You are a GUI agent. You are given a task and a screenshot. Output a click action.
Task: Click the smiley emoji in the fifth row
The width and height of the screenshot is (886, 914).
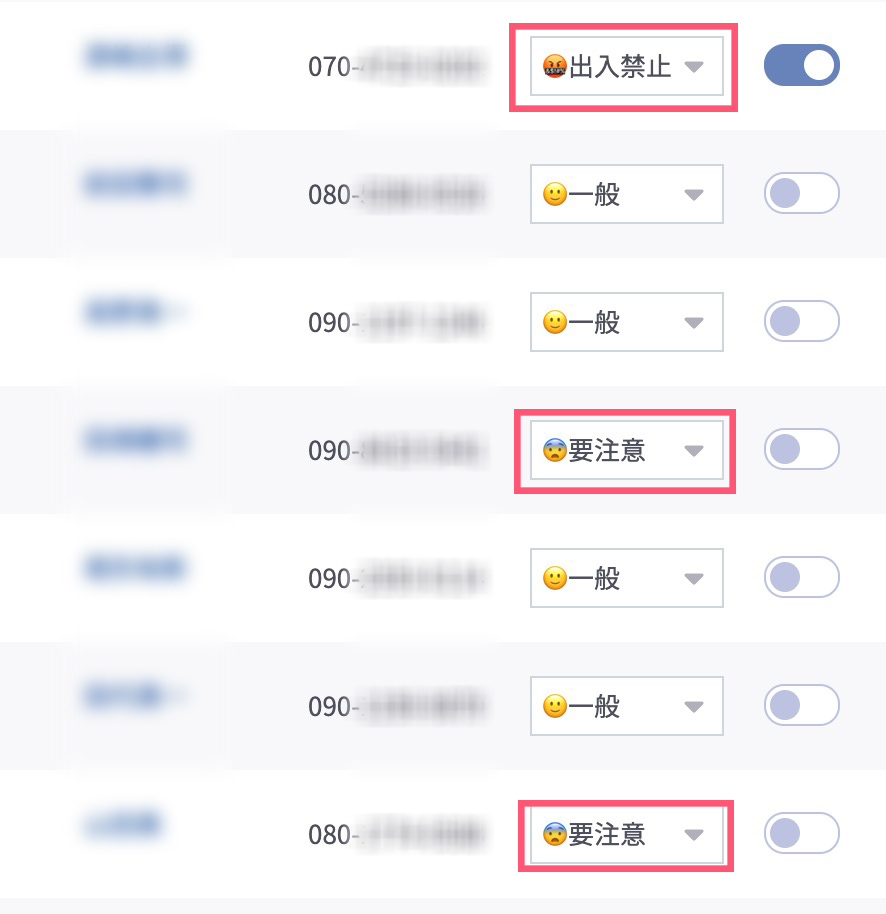[x=554, y=578]
